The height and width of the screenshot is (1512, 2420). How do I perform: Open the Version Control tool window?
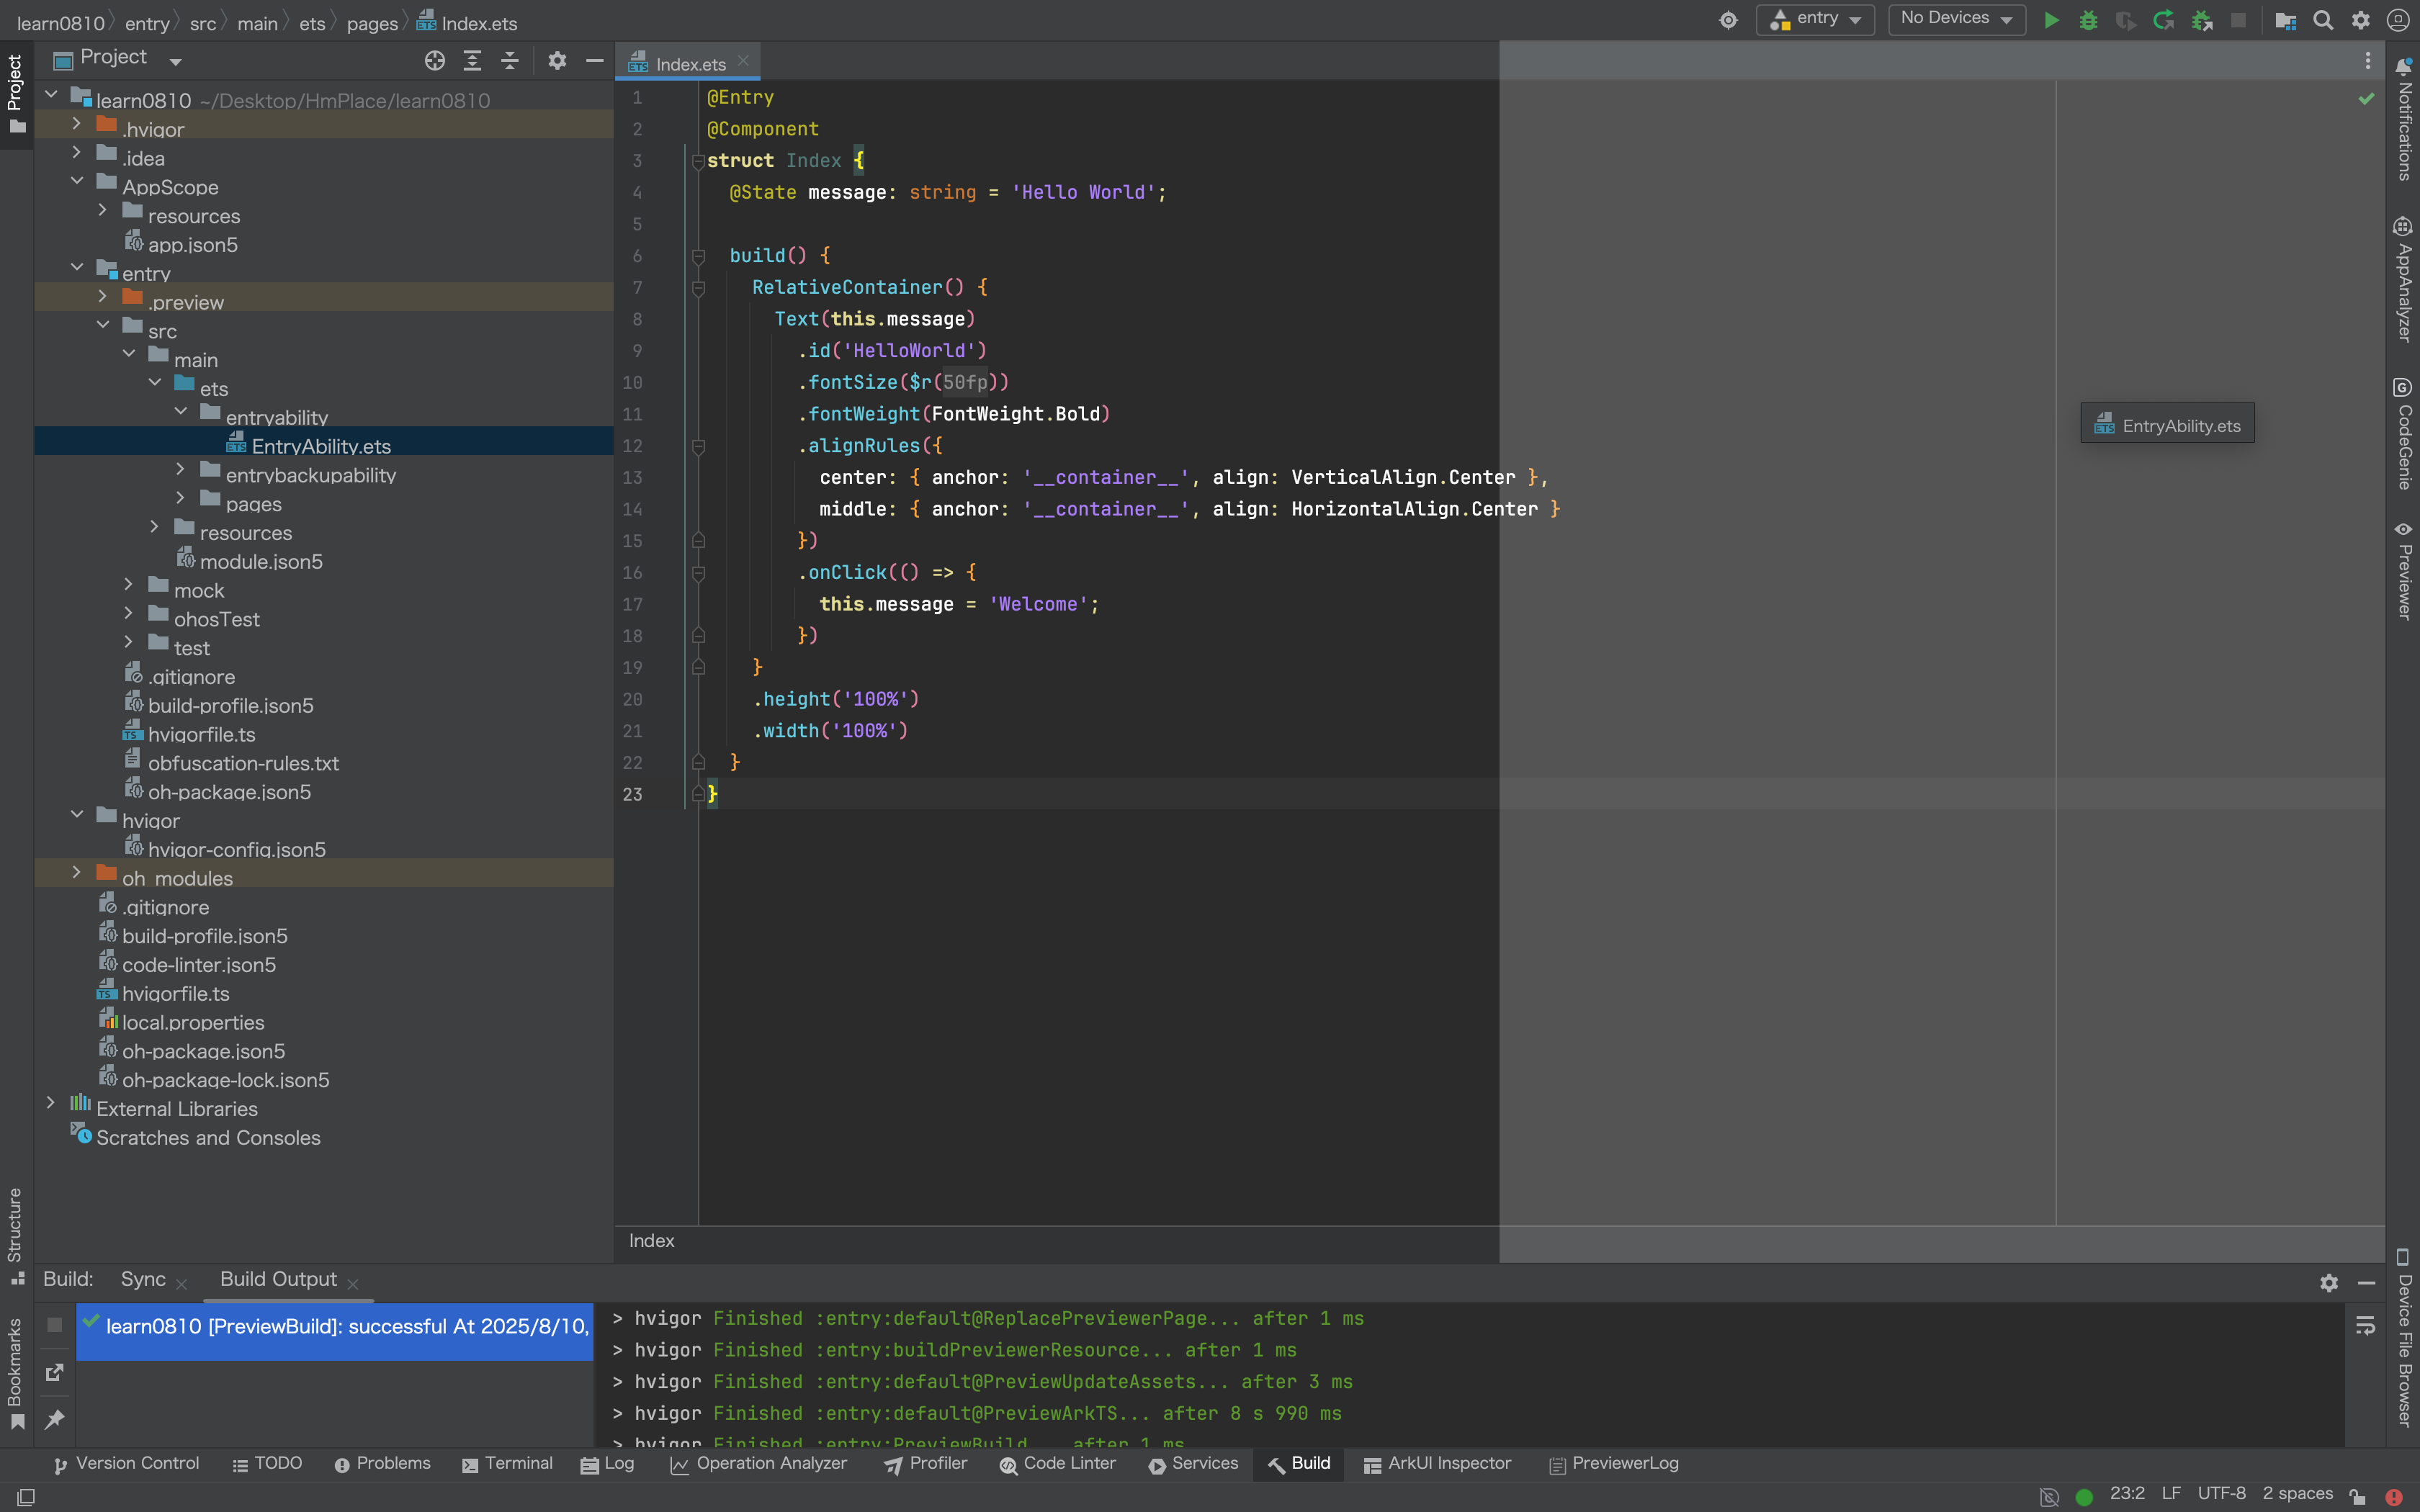point(126,1464)
